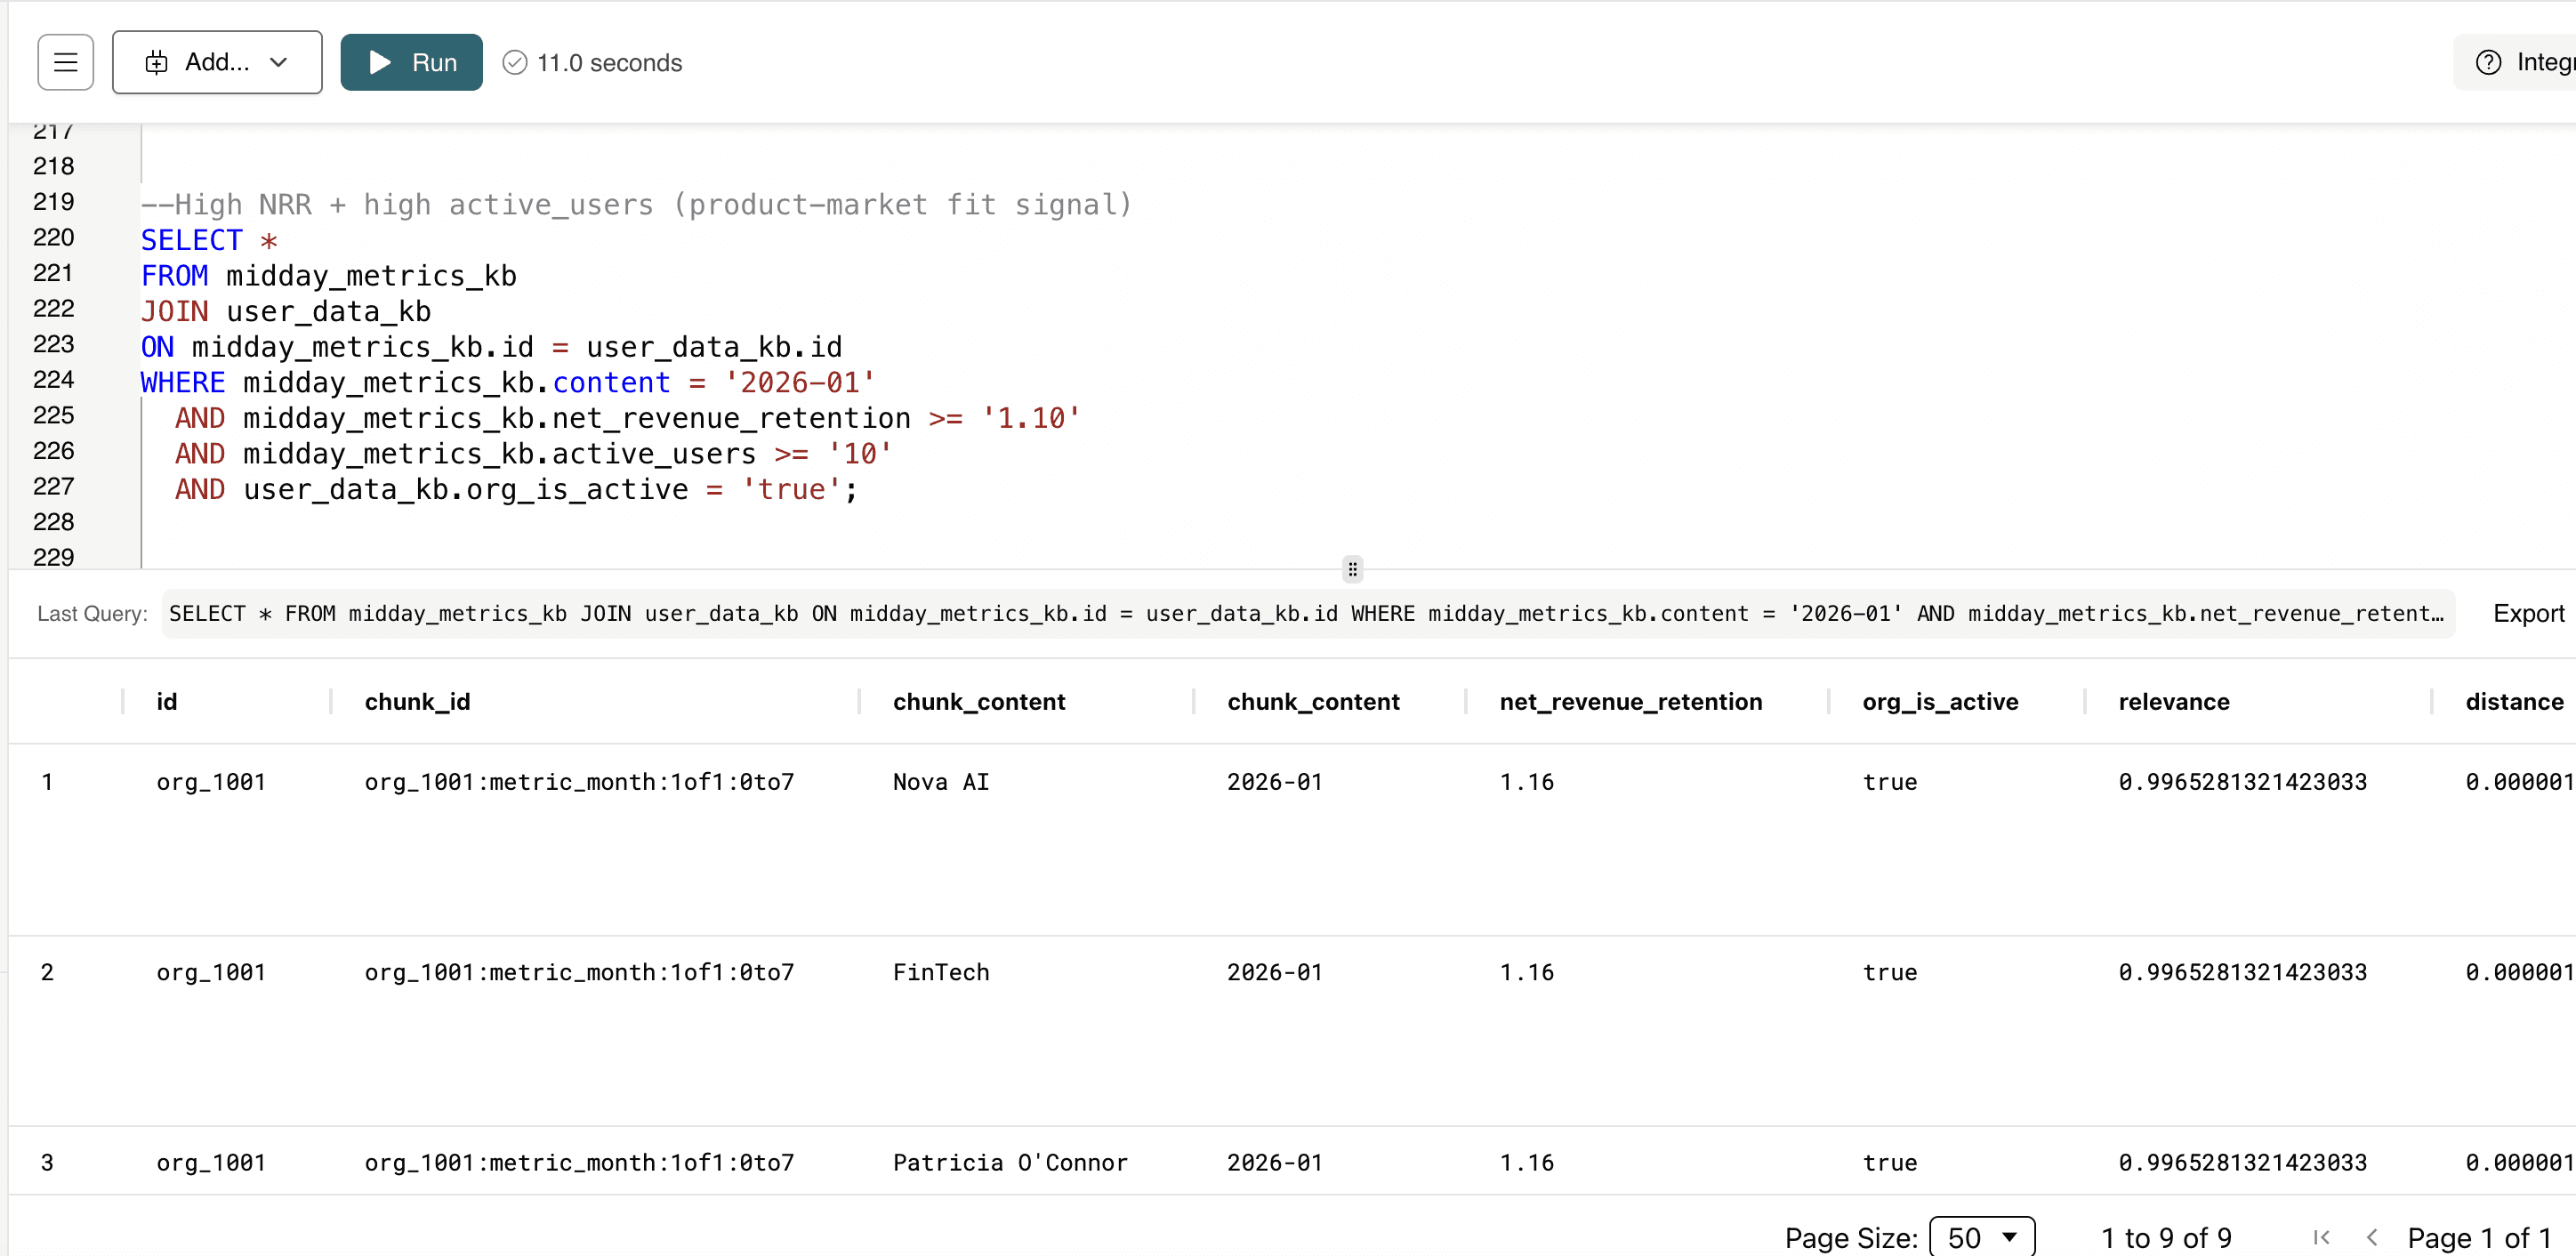Click the plus icon on the Add button

tap(156, 62)
